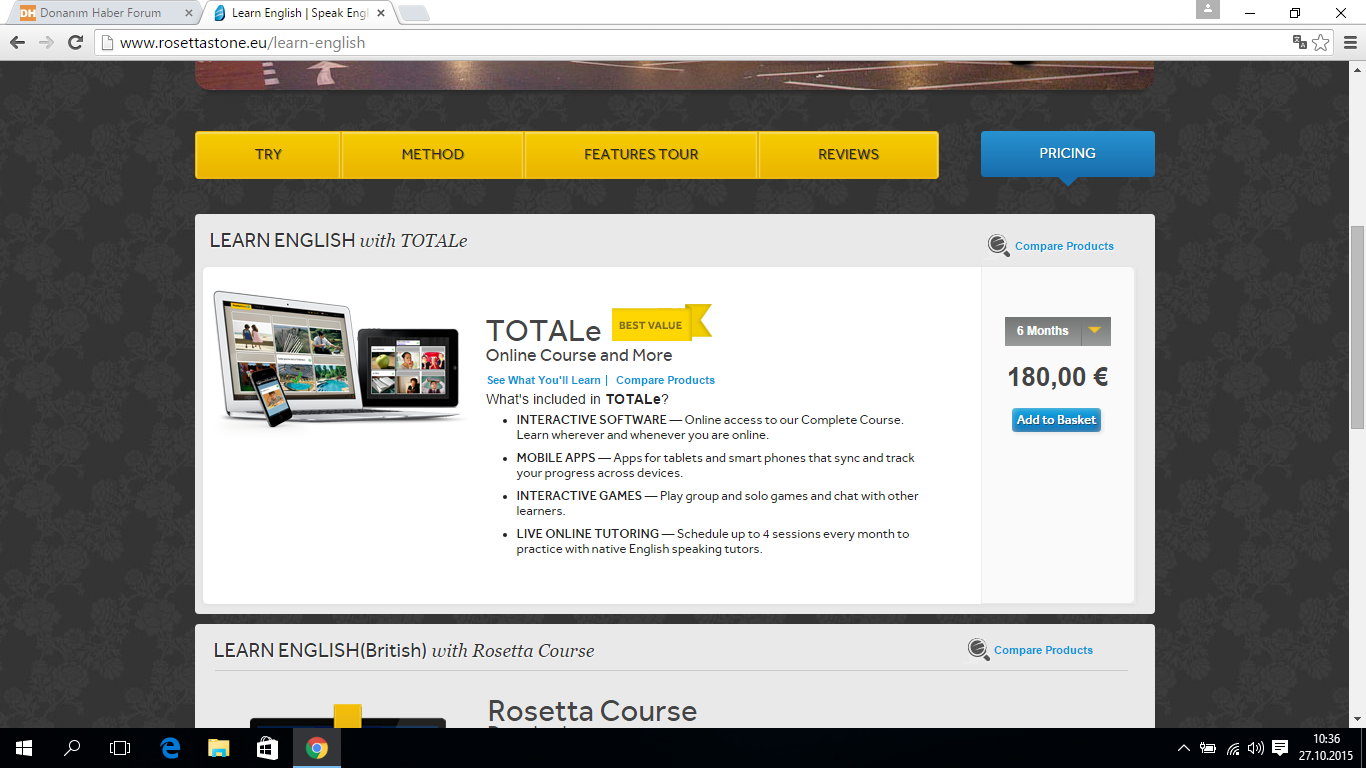Click the LIVE ONLINE TUTORING bullet text
1366x768 pixels.
click(713, 541)
